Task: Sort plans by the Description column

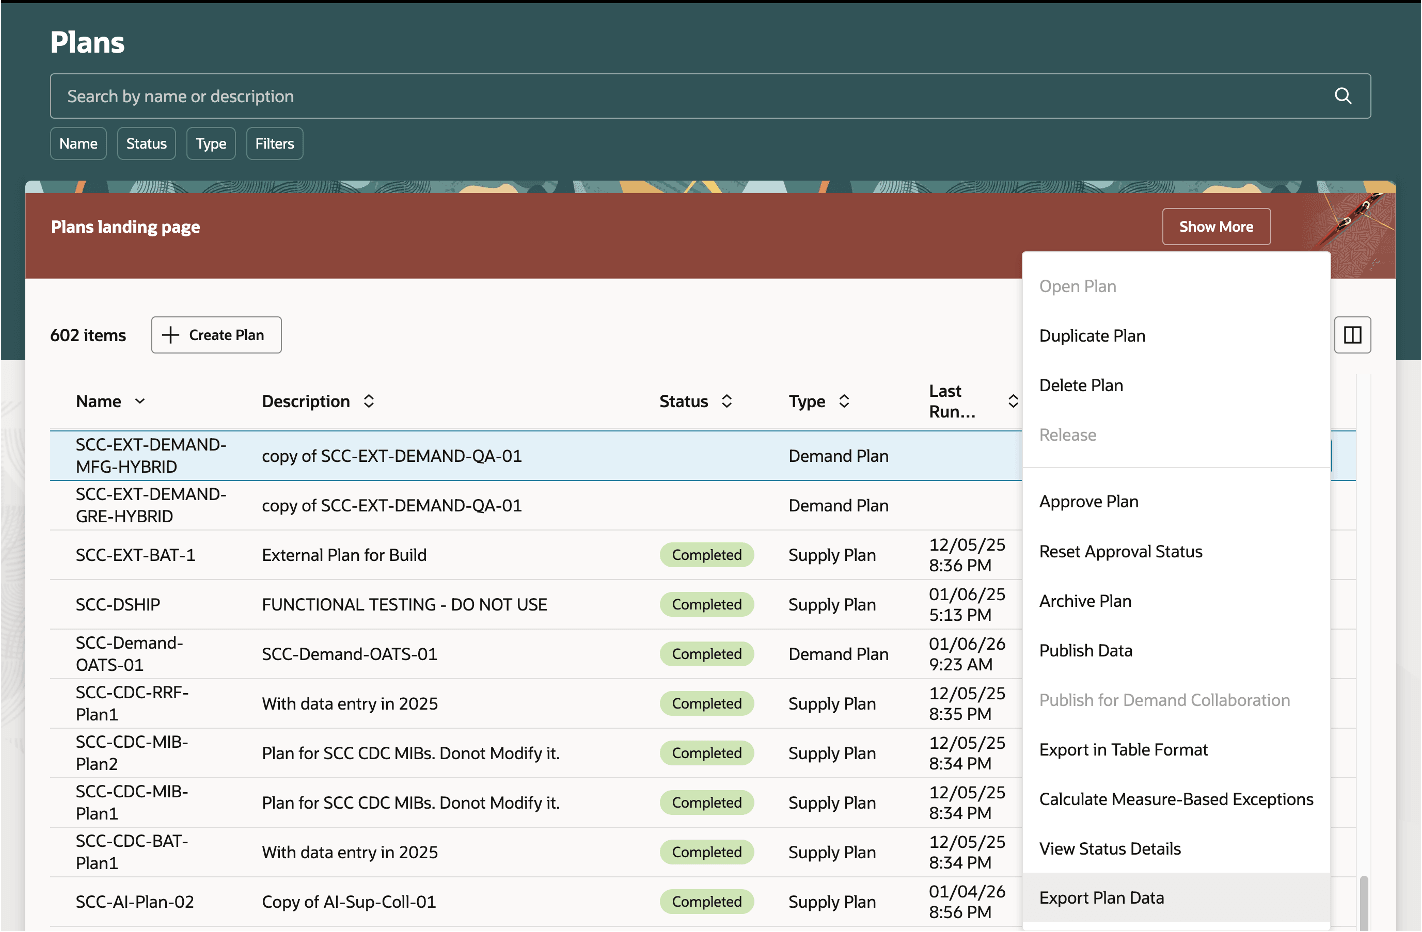Action: coord(369,401)
